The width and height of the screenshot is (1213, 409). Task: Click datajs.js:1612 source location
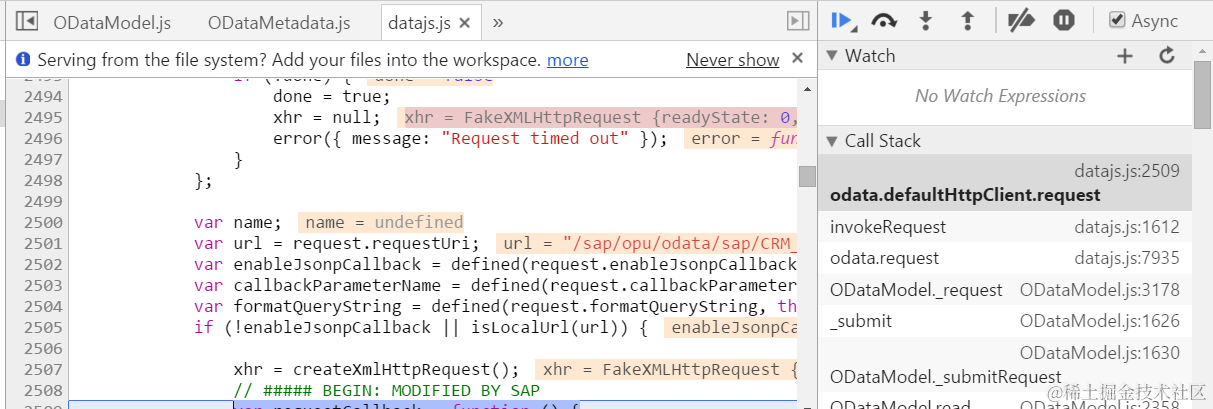click(1125, 227)
